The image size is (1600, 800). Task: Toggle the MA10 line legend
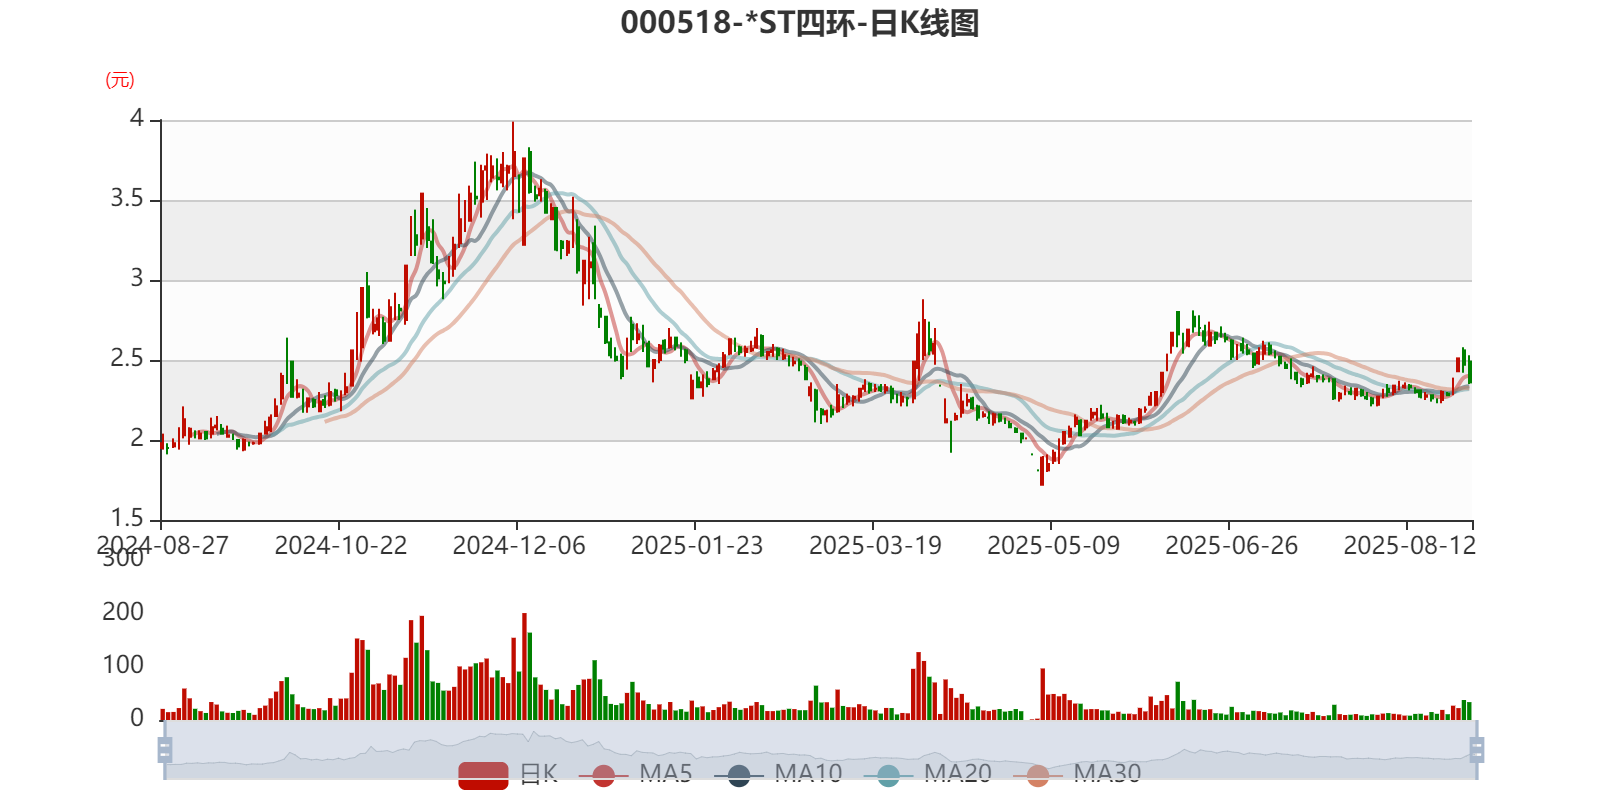(778, 774)
